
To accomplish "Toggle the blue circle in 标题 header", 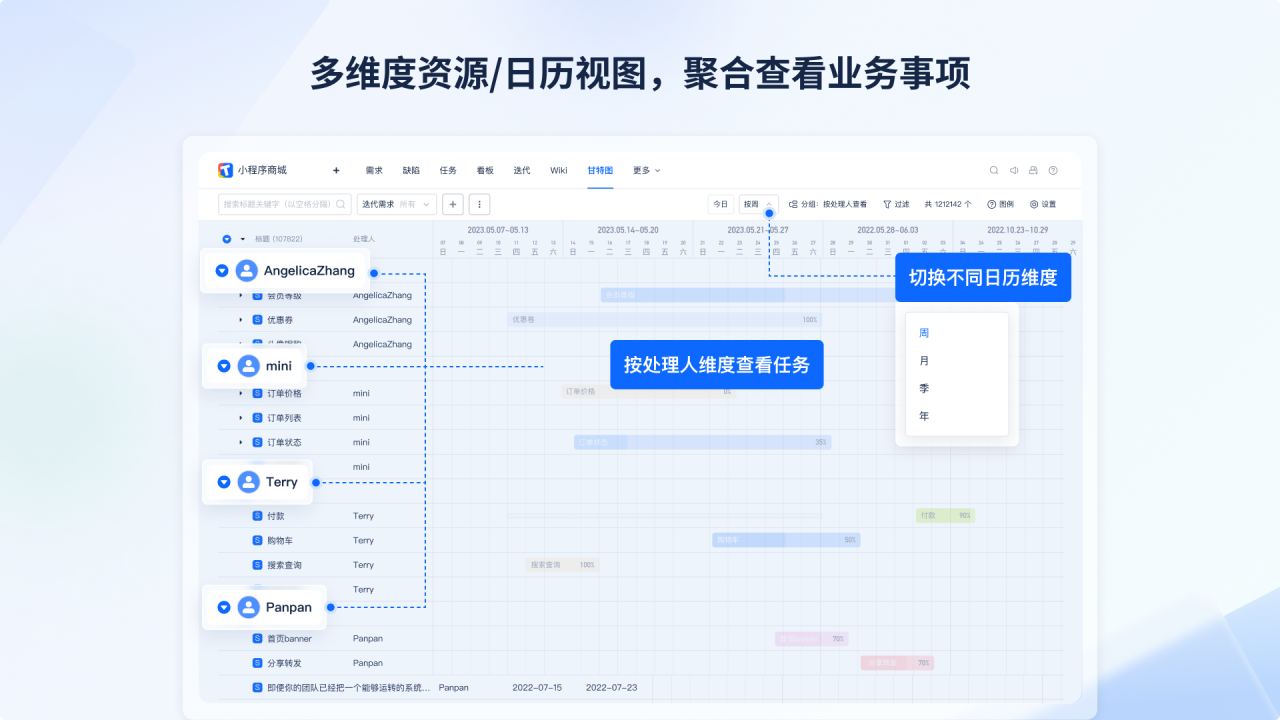I will tap(227, 239).
